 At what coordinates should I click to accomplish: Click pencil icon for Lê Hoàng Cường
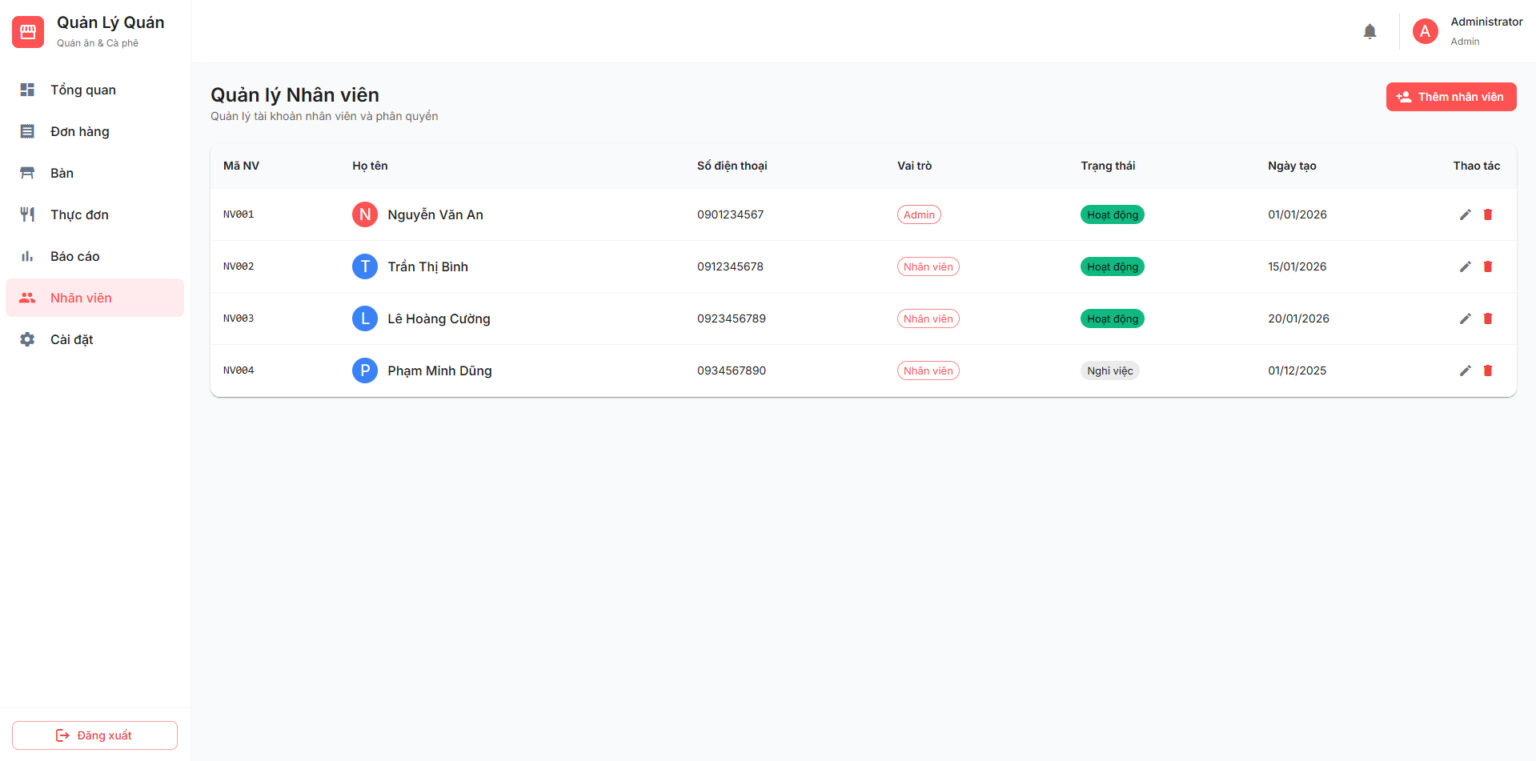(1465, 318)
